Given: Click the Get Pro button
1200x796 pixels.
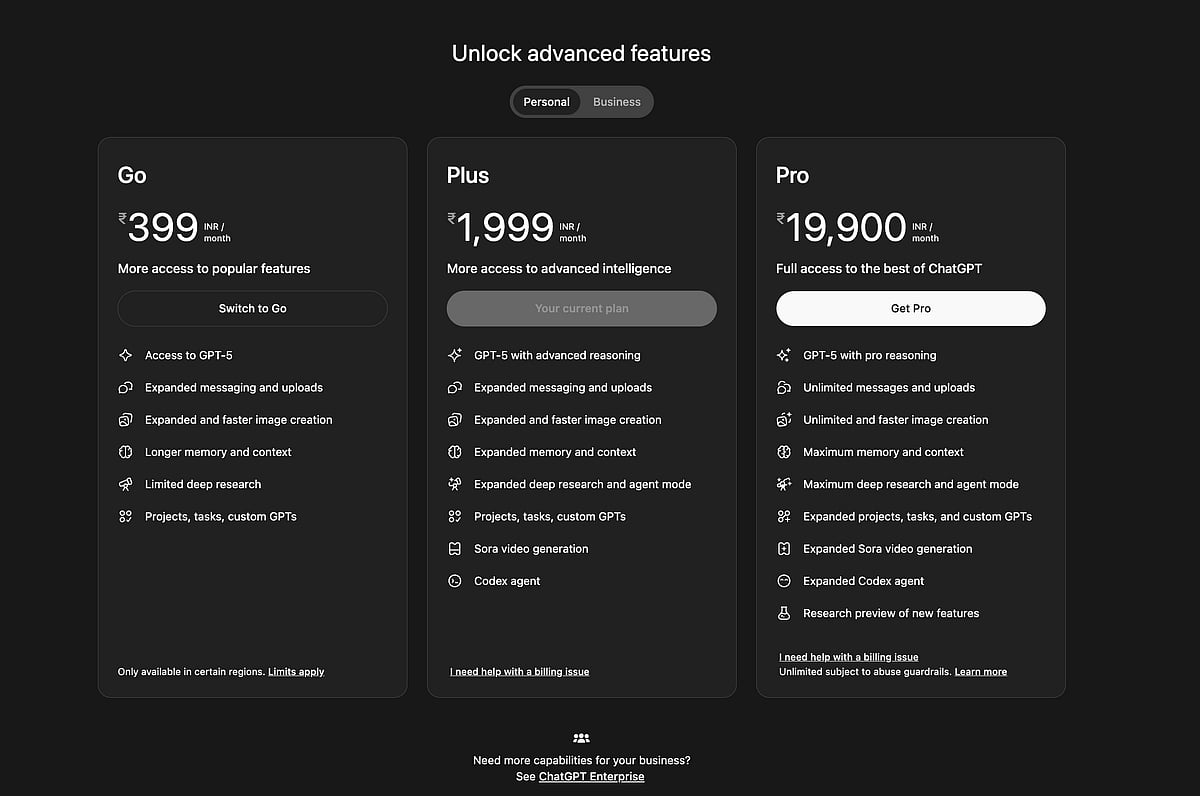Looking at the screenshot, I should [x=910, y=309].
